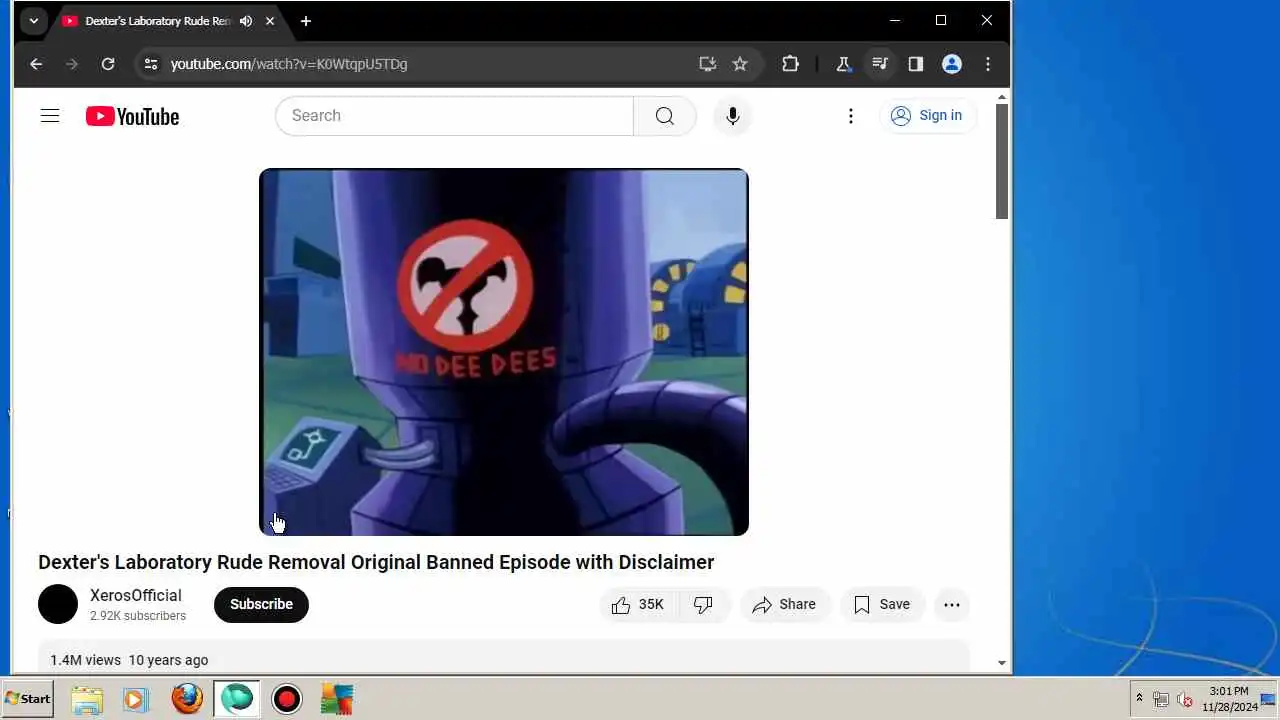Image resolution: width=1280 pixels, height=720 pixels.
Task: Open media controls in Chrome toolbar
Action: [x=879, y=64]
